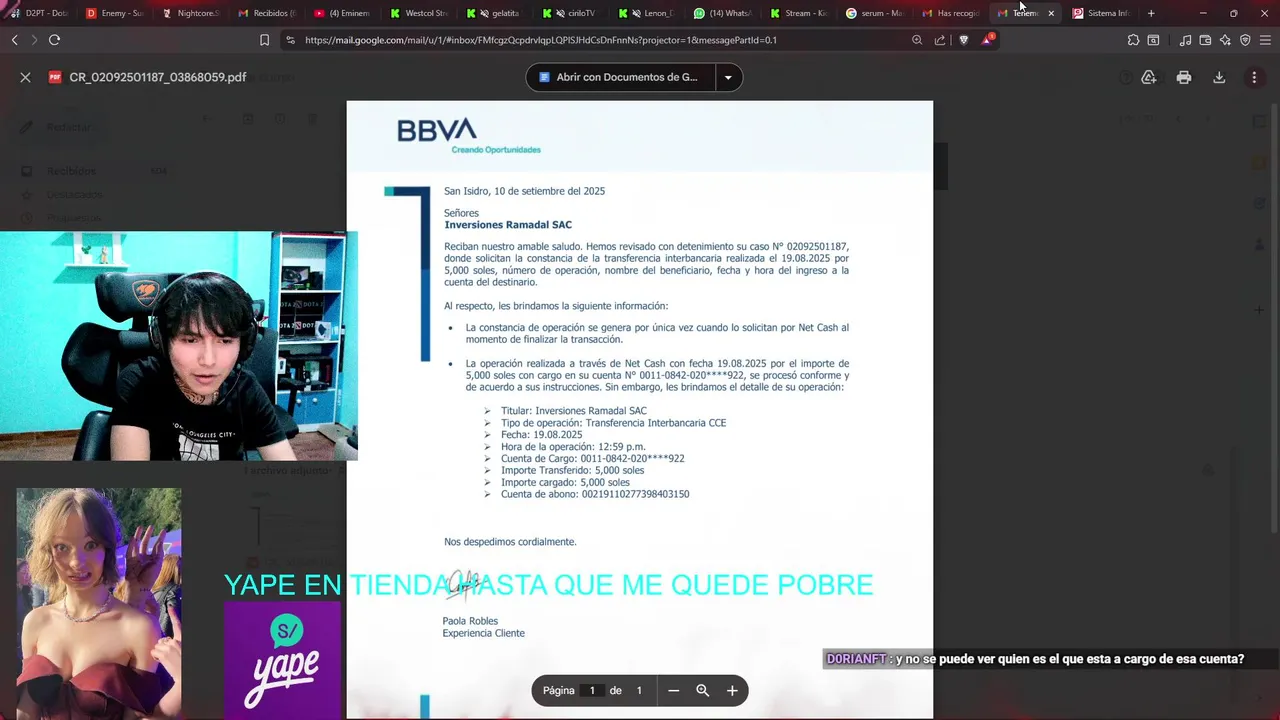Switch to the Nightcore tab
1280x720 pixels.
click(x=191, y=13)
